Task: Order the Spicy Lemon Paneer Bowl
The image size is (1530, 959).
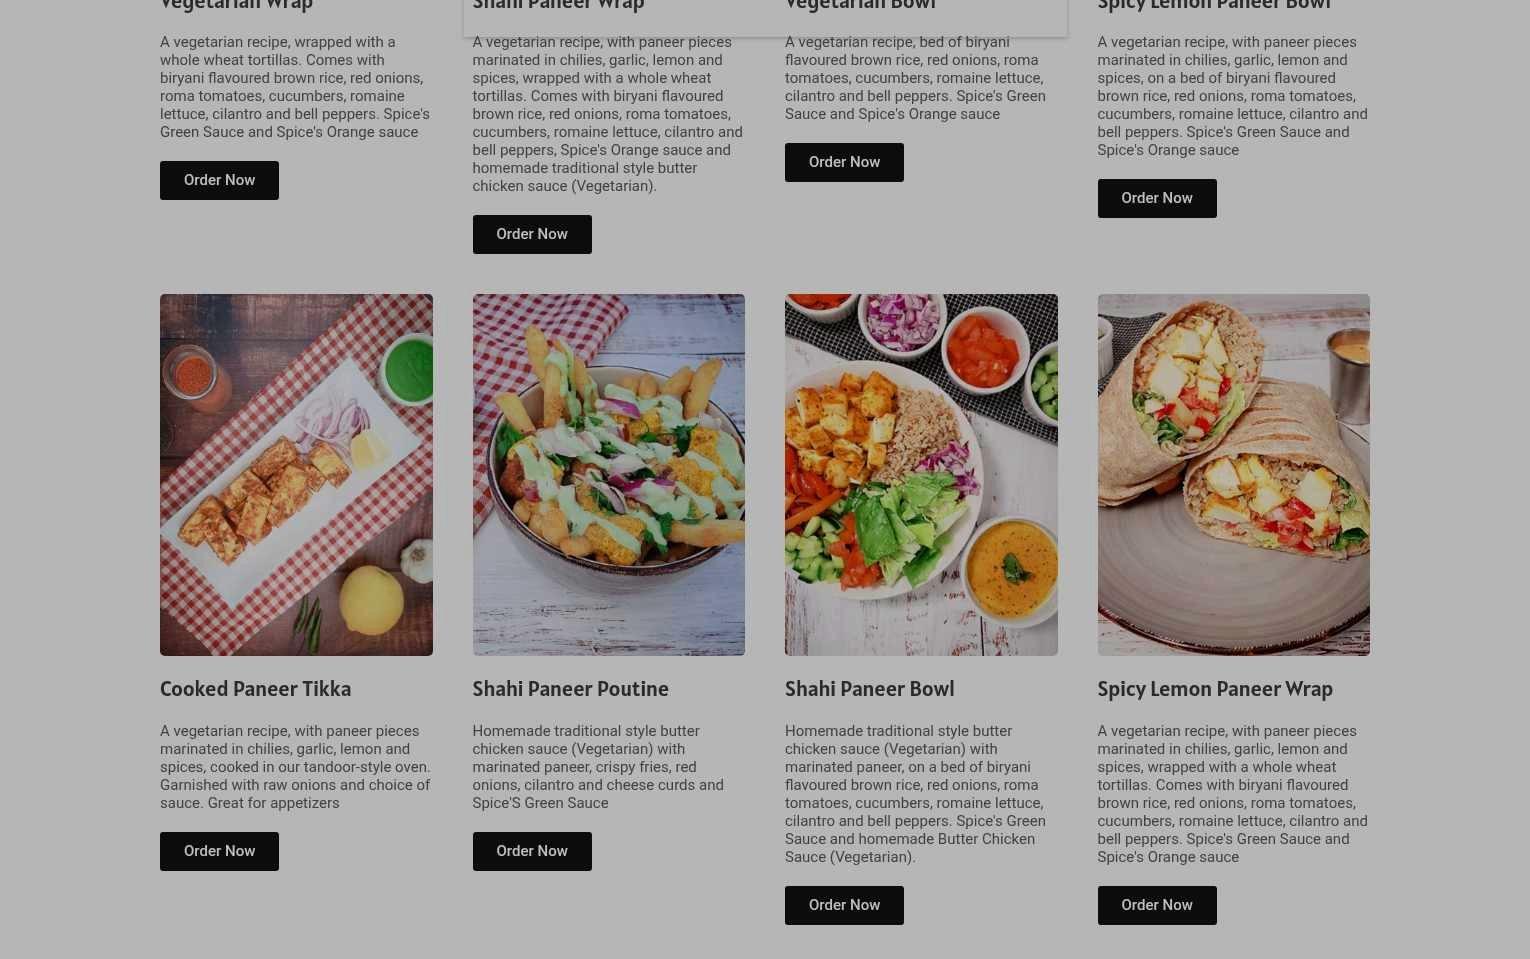Action: coord(1157,198)
